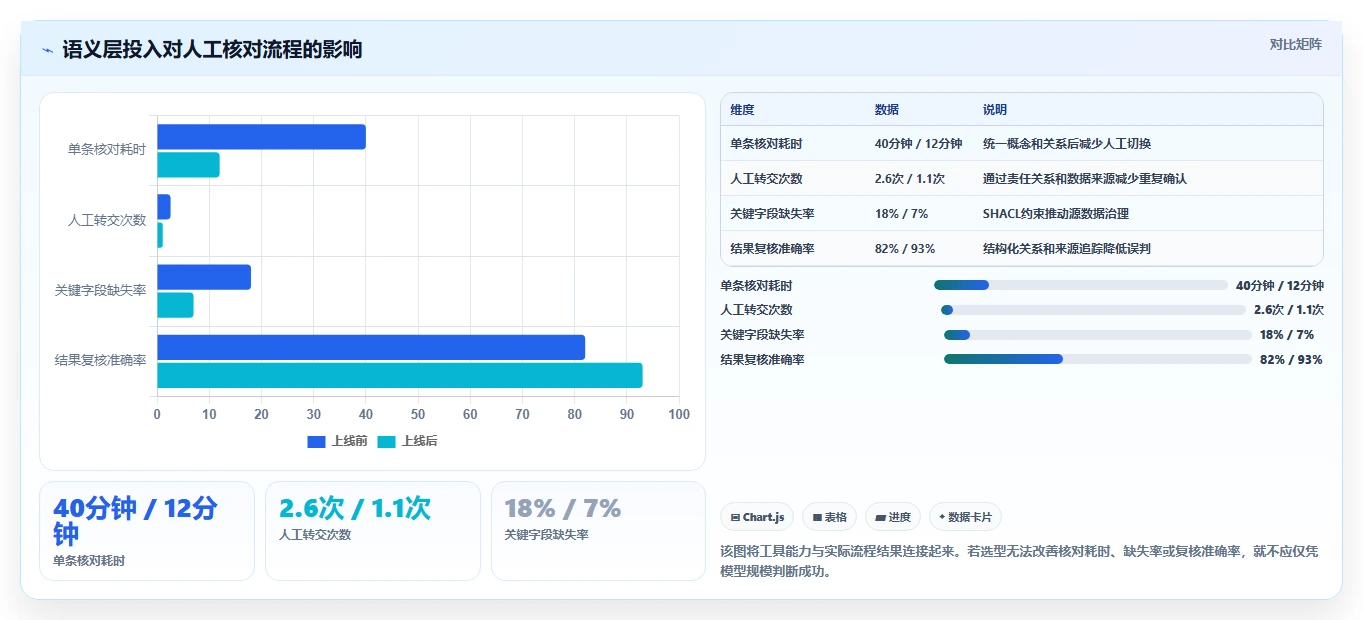The image size is (1363, 620).
Task: Click the 语义层投入对人工核对流程的影响 title
Action: tap(212, 50)
